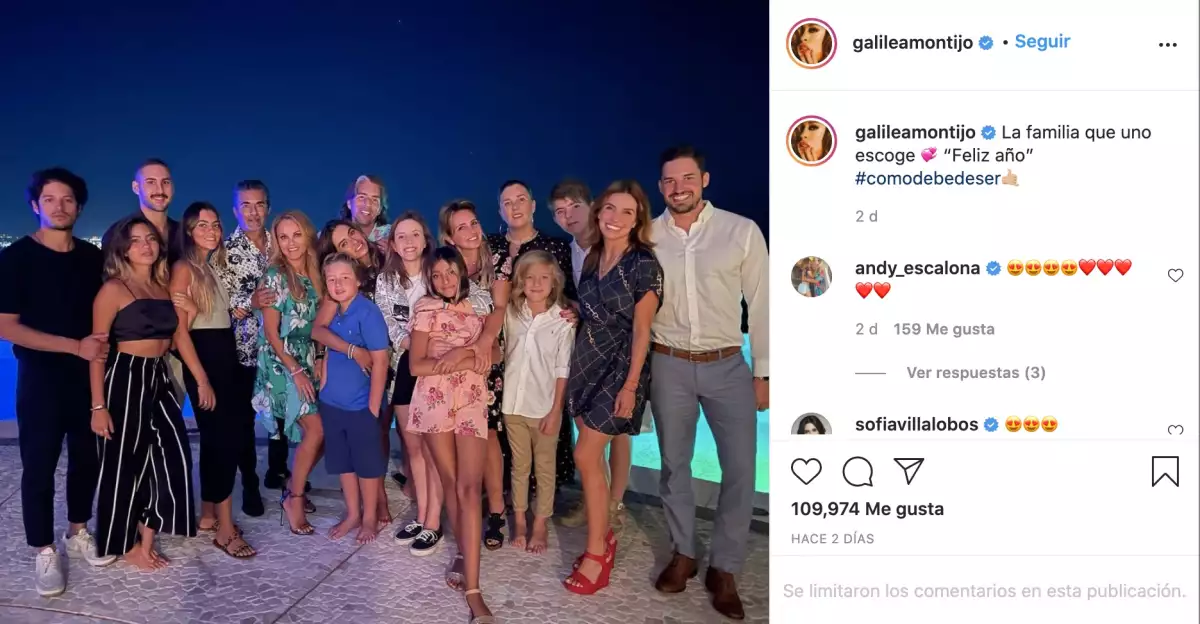
Task: Like andy_escalona's comment
Action: 1175,275
